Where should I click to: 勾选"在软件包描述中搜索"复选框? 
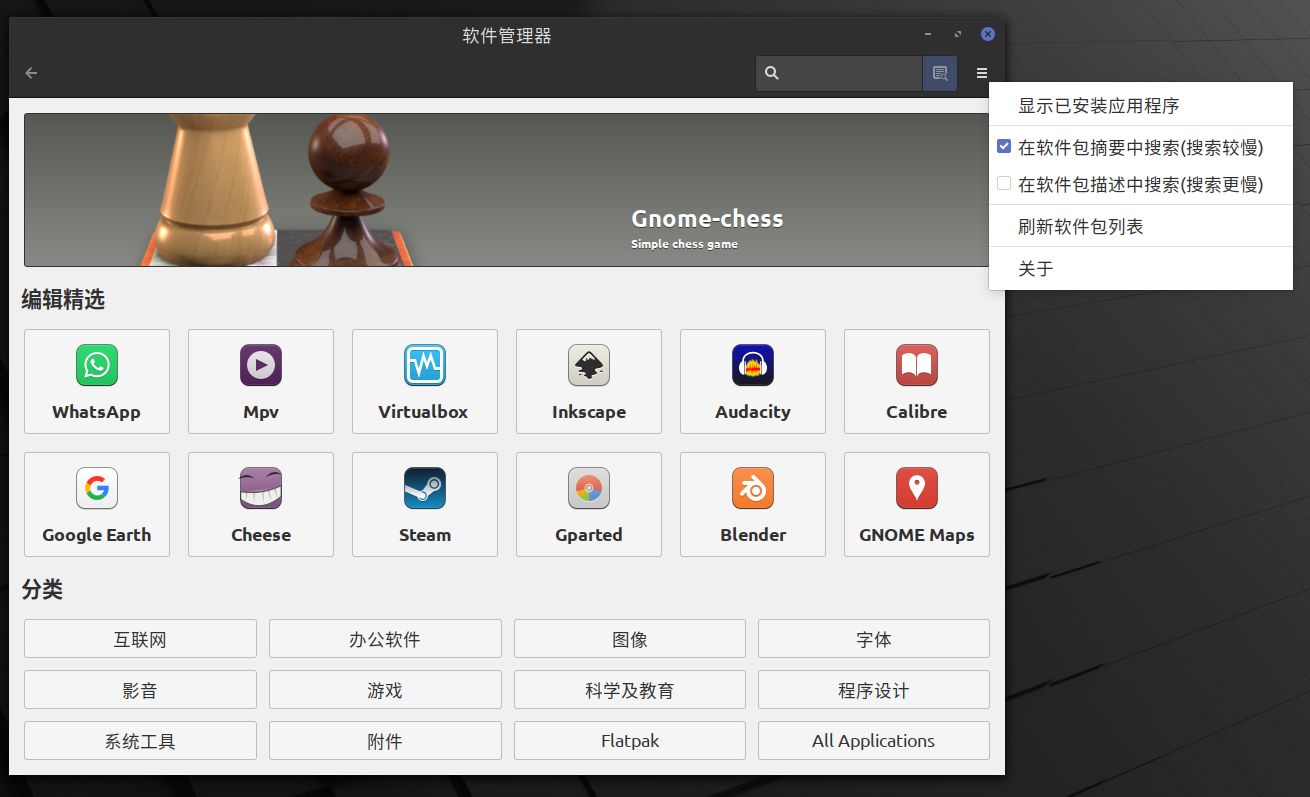point(1003,183)
